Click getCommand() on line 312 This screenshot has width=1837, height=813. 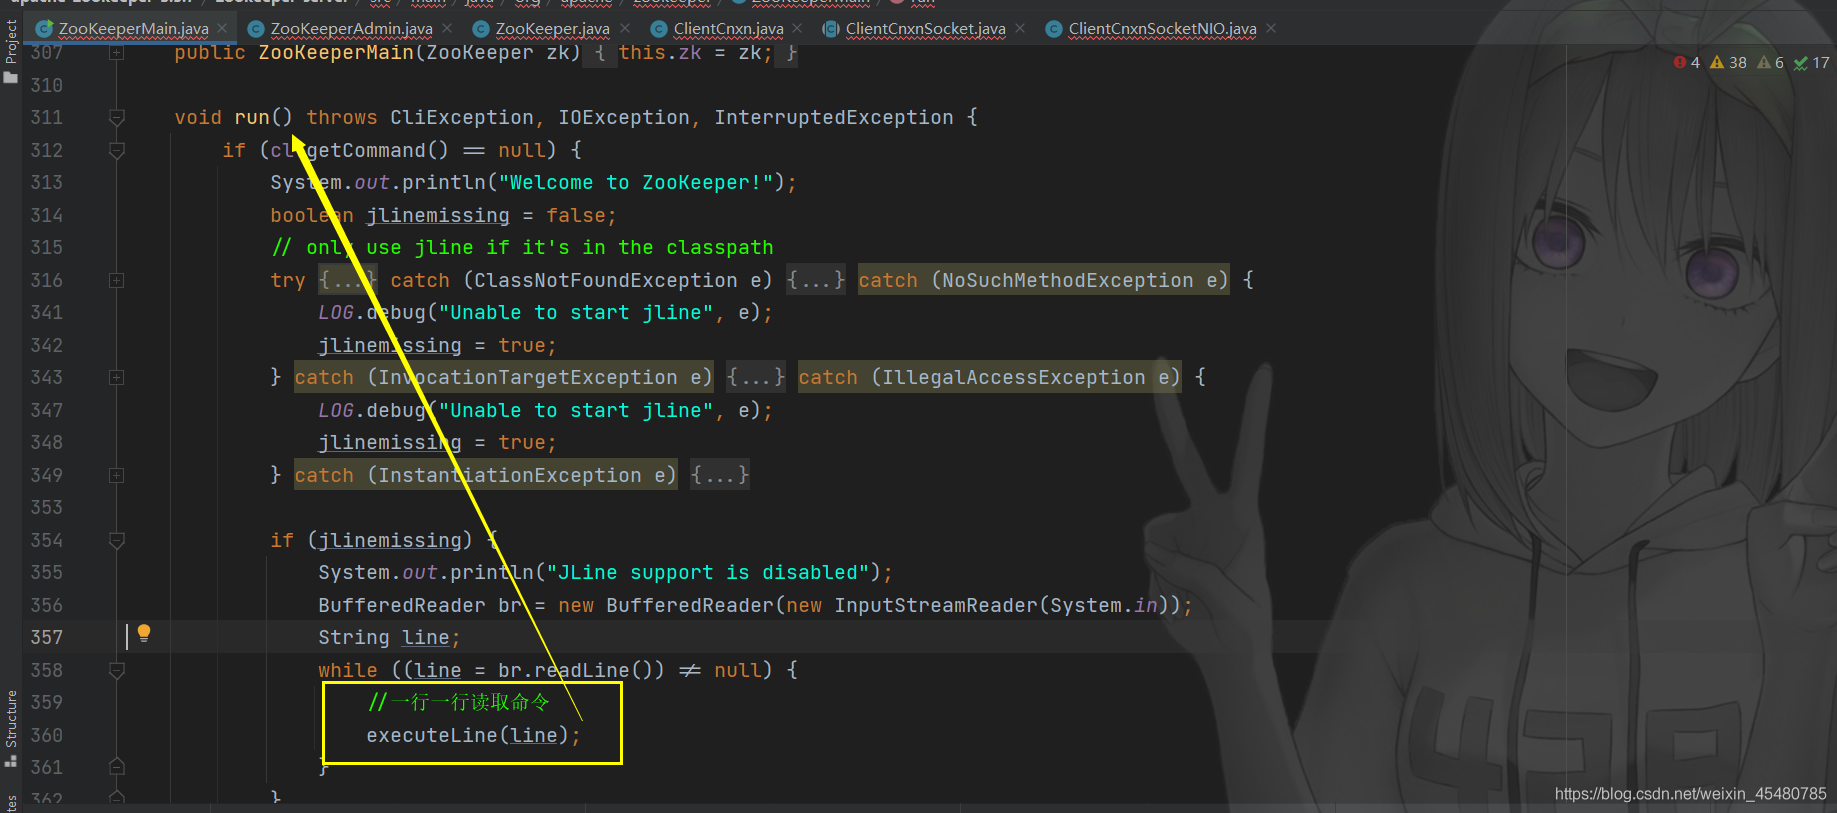(x=378, y=151)
